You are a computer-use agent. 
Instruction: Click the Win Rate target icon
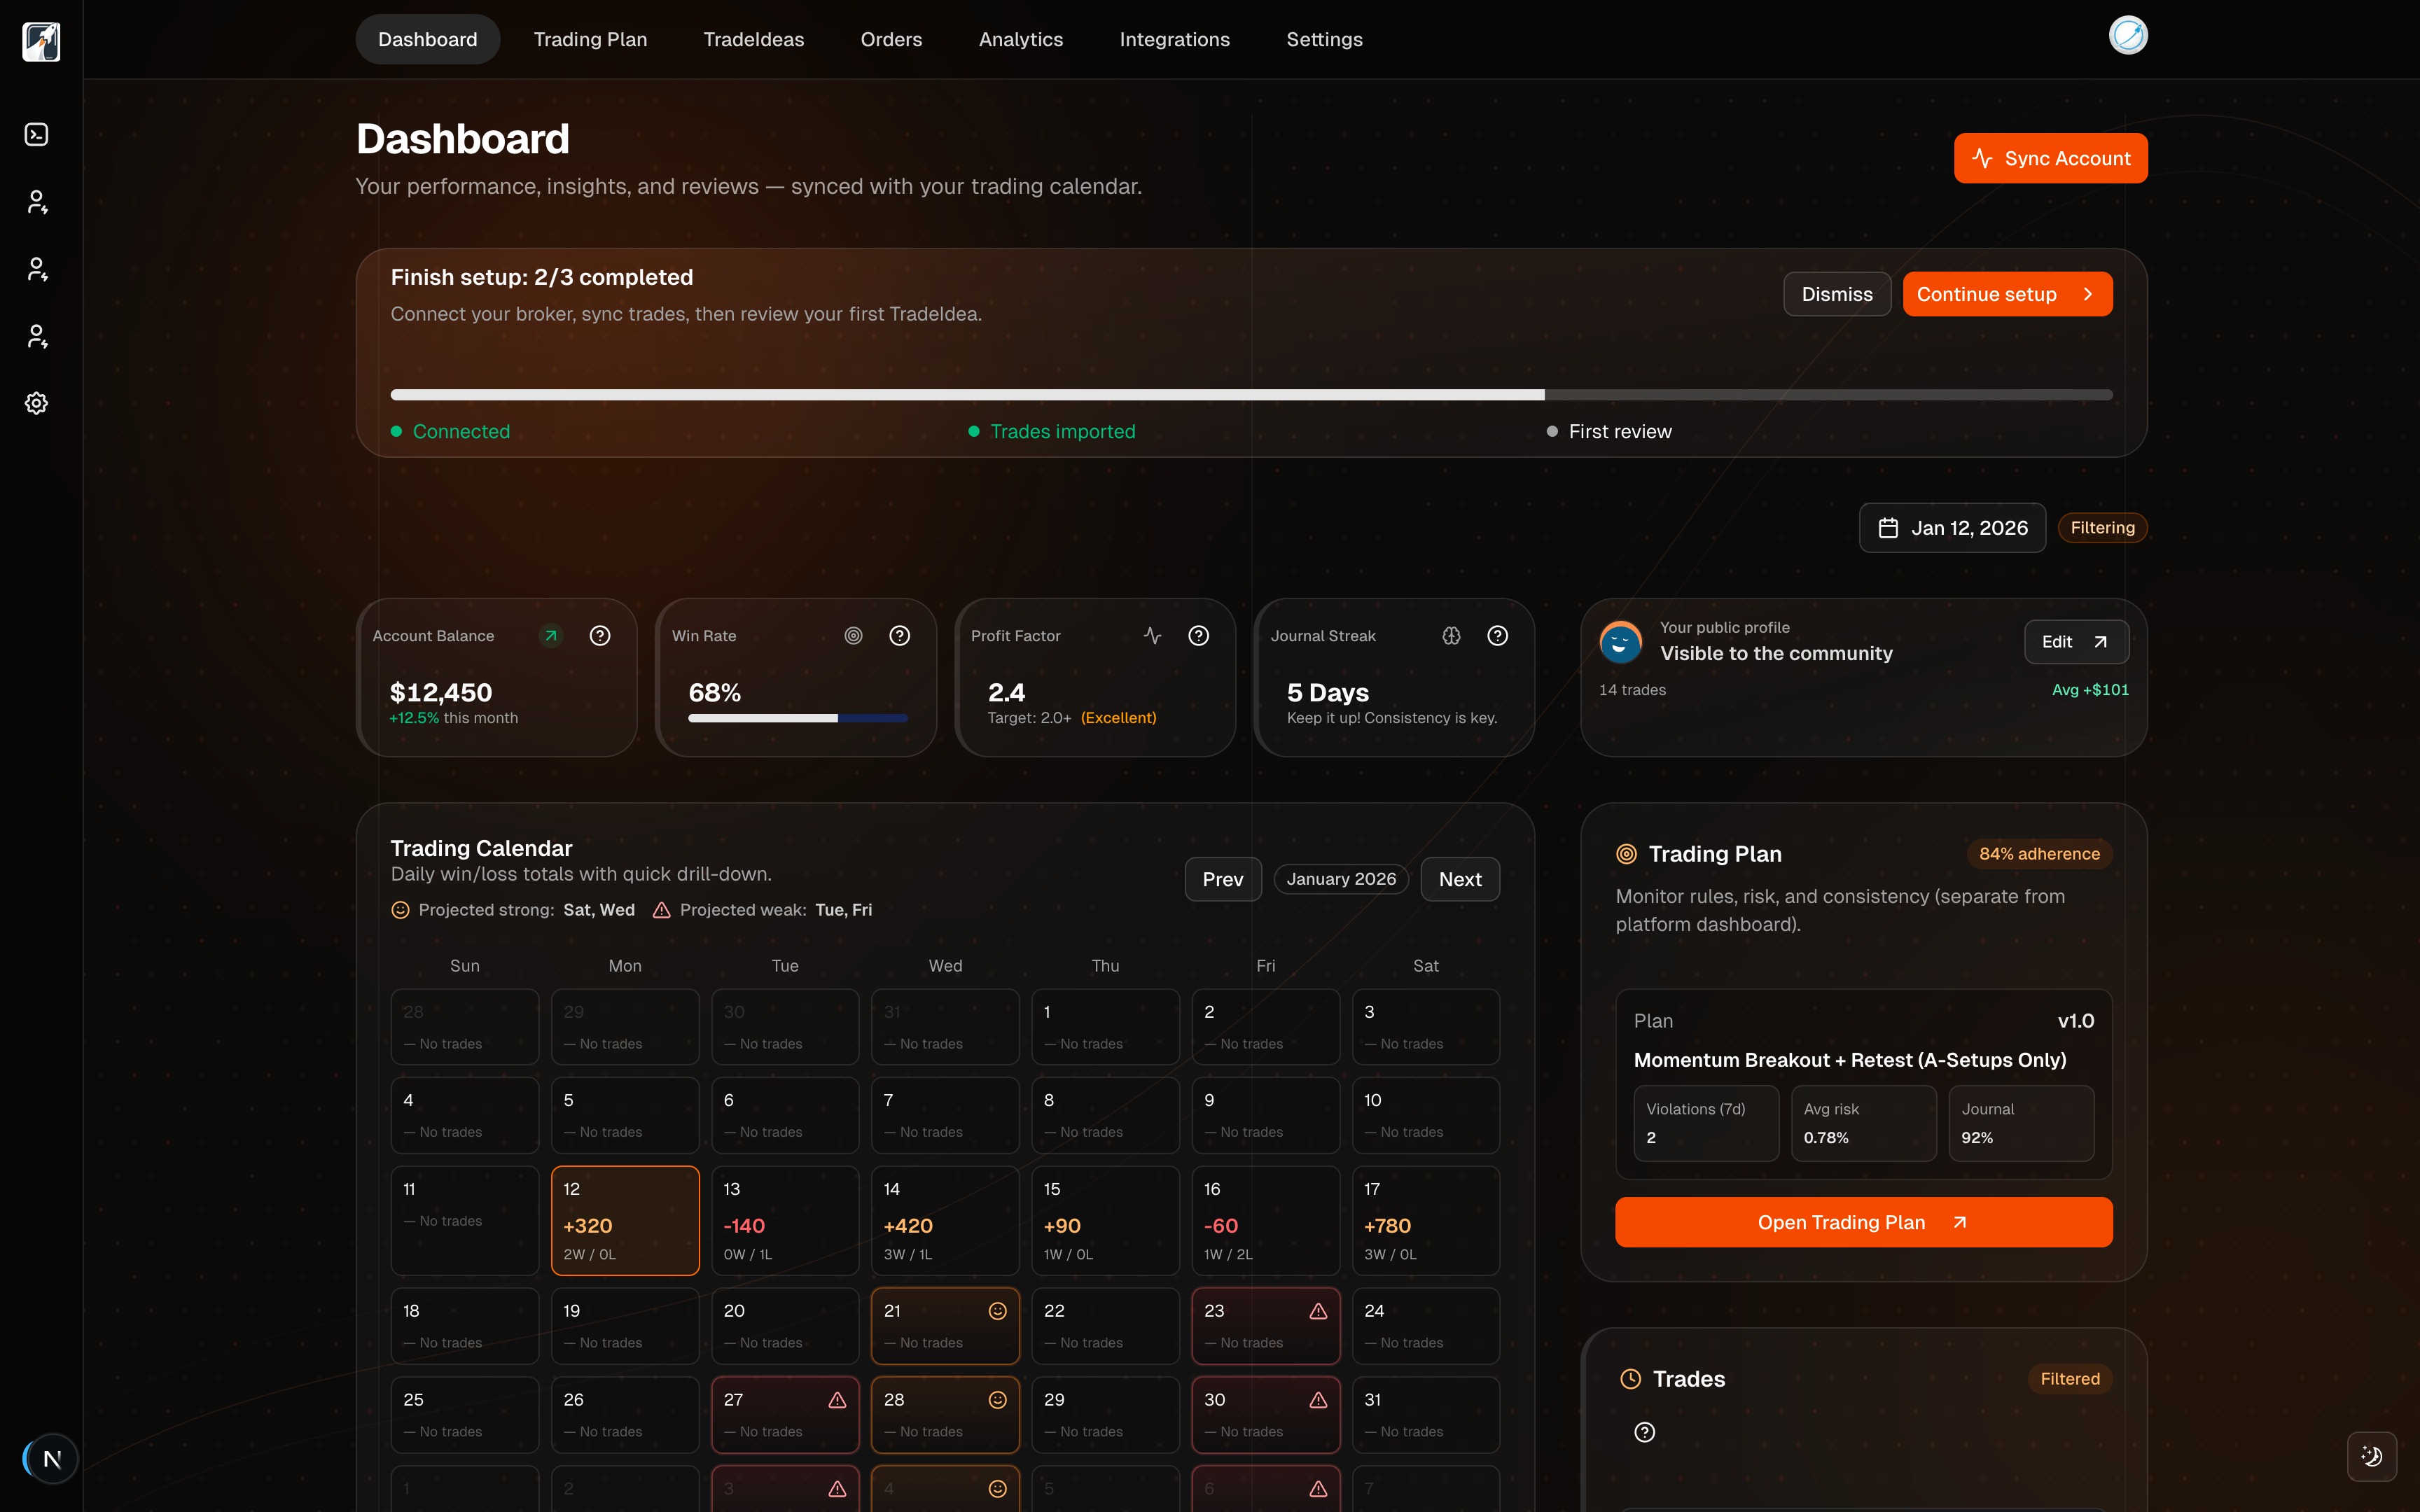pyautogui.click(x=853, y=636)
